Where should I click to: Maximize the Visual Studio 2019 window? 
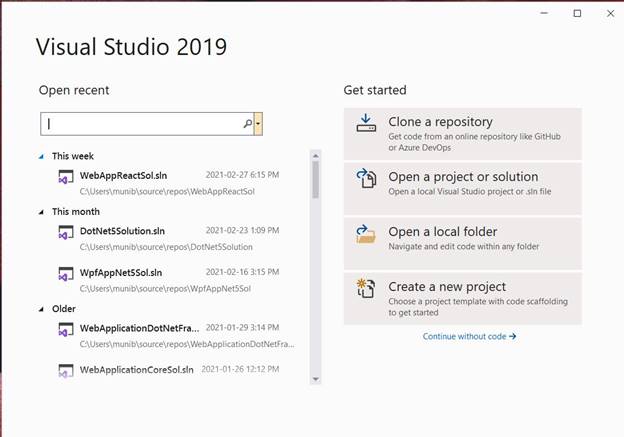click(577, 13)
